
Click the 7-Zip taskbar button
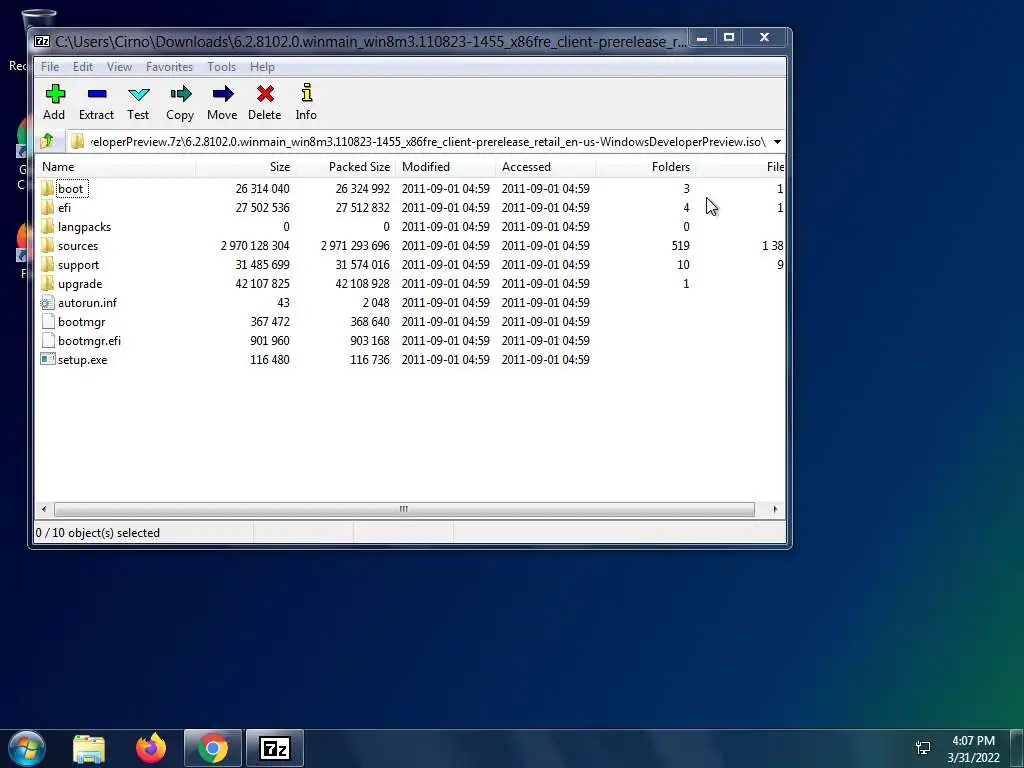pos(275,748)
